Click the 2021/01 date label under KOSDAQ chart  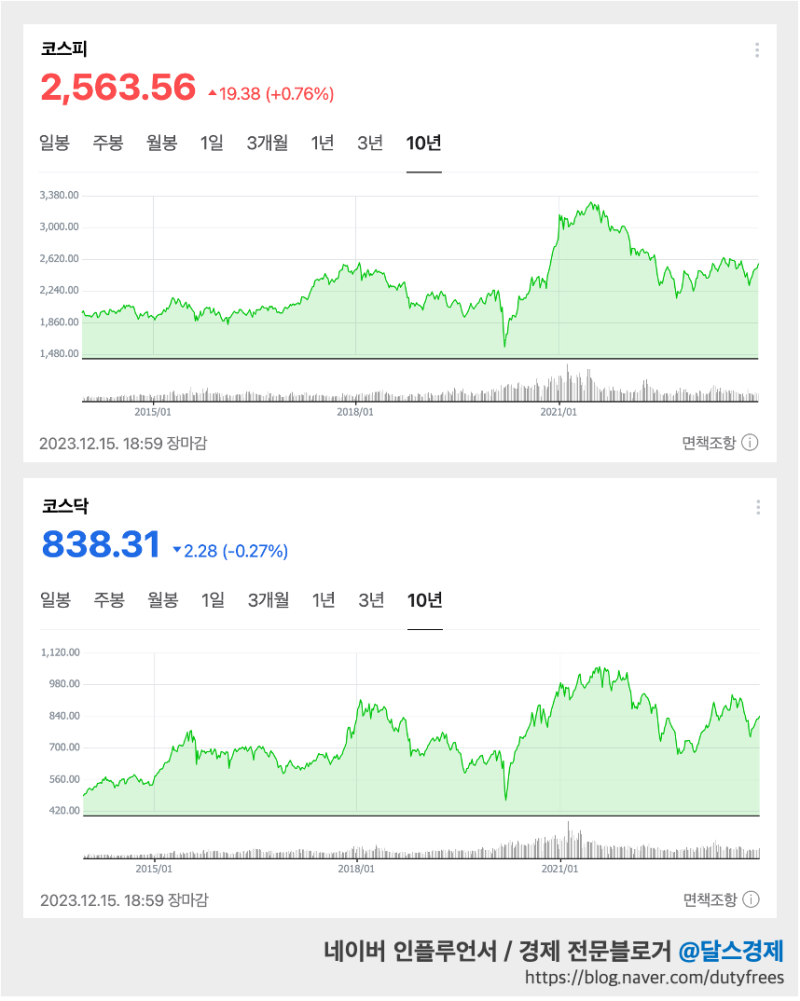coord(560,869)
